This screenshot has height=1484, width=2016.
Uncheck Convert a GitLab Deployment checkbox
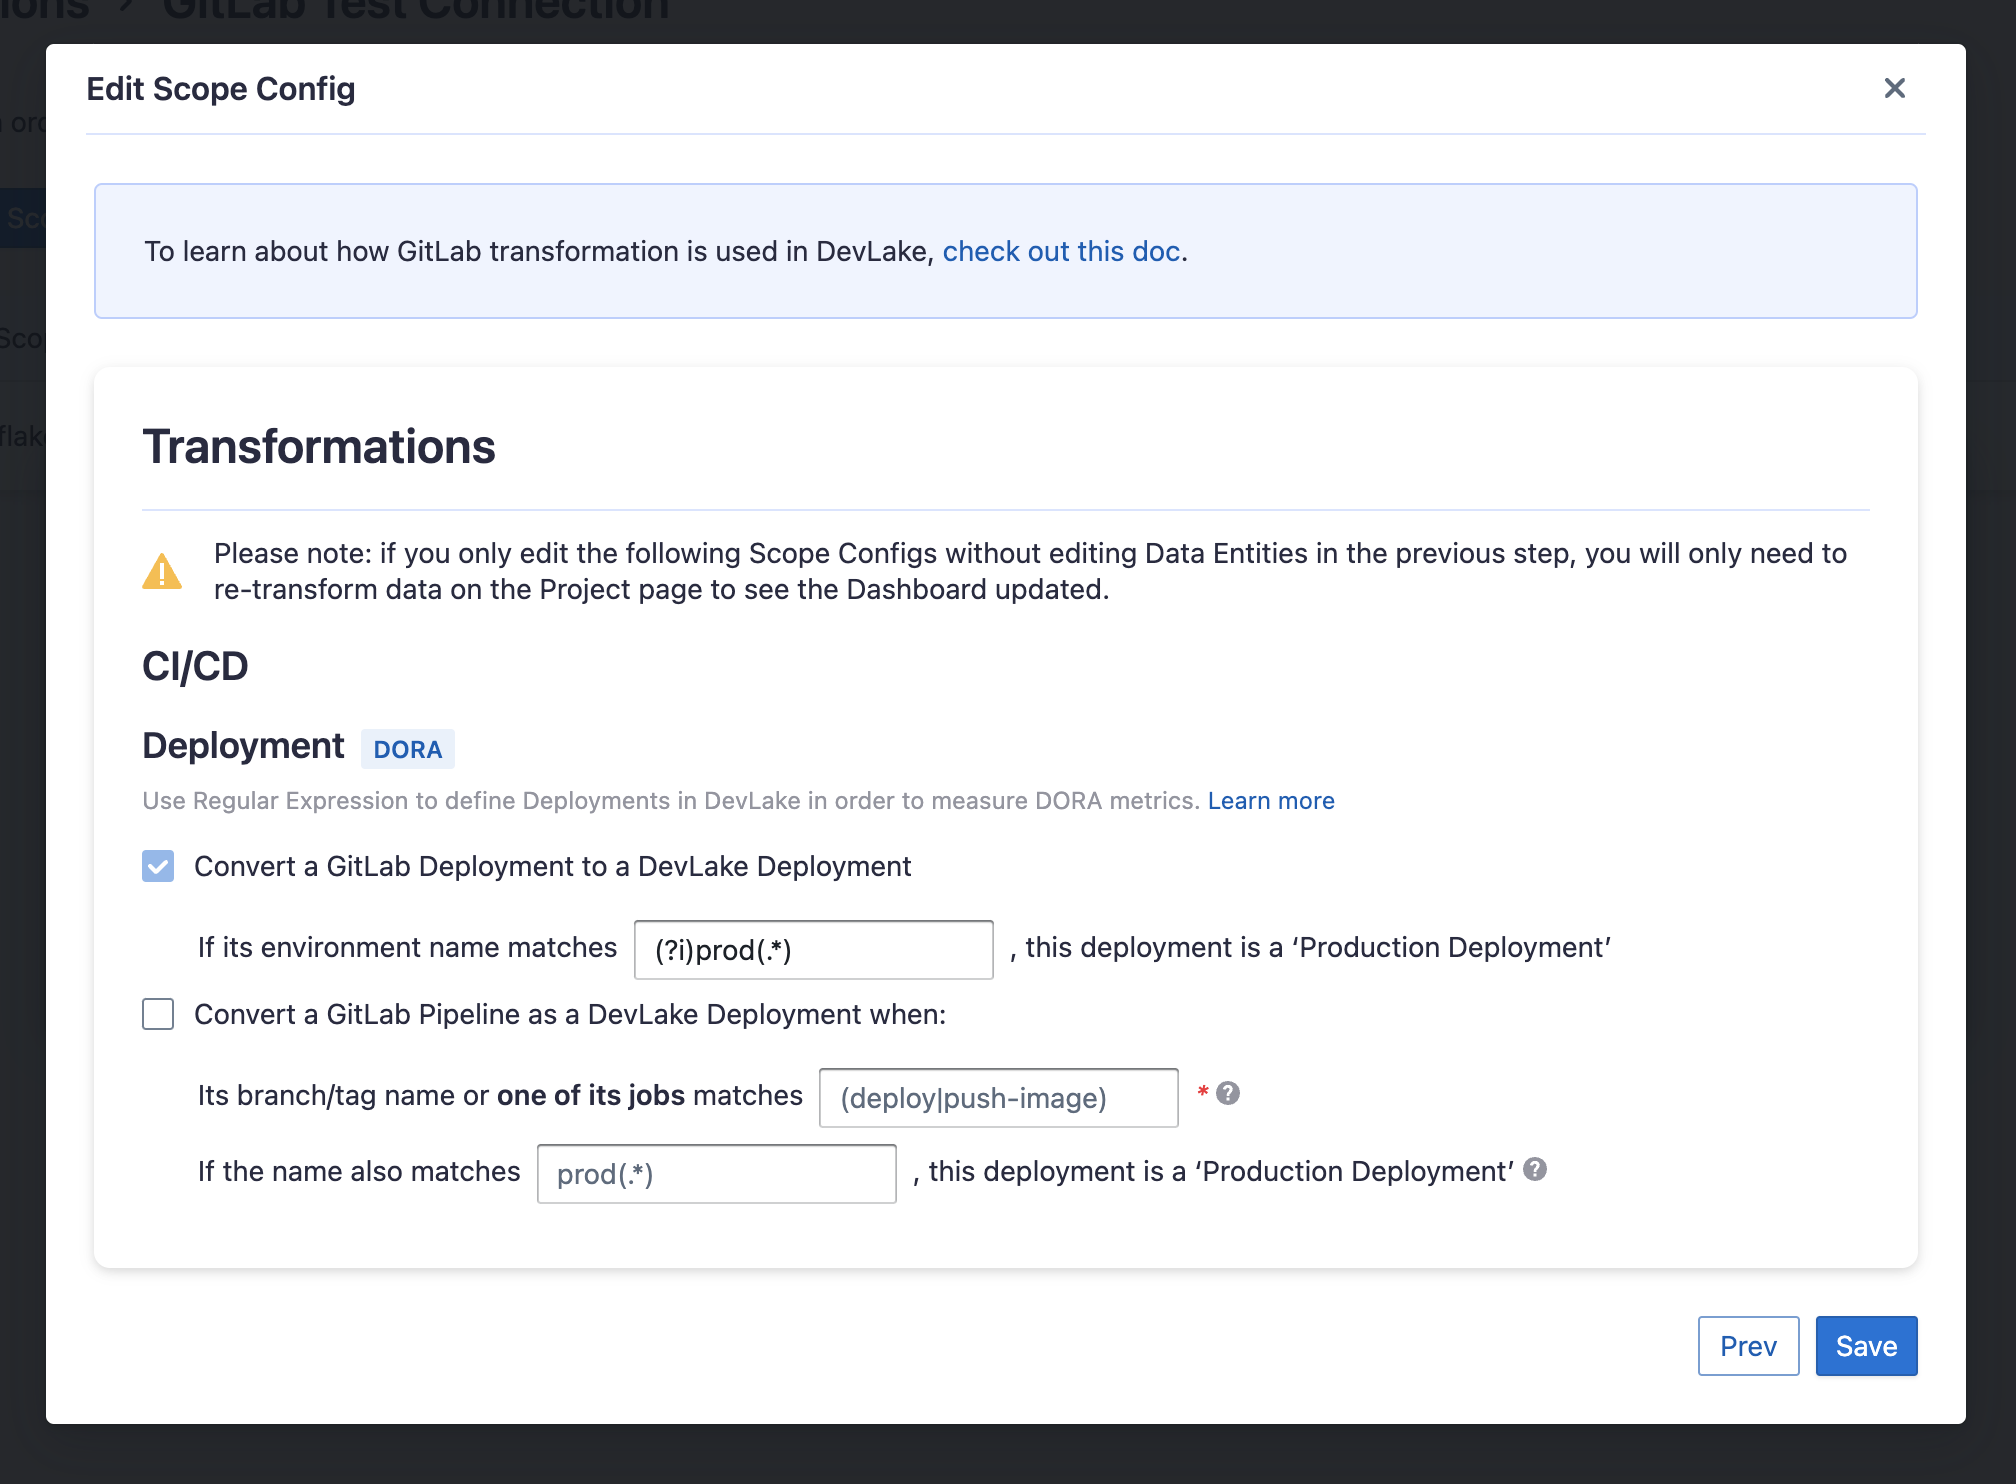pyautogui.click(x=158, y=866)
